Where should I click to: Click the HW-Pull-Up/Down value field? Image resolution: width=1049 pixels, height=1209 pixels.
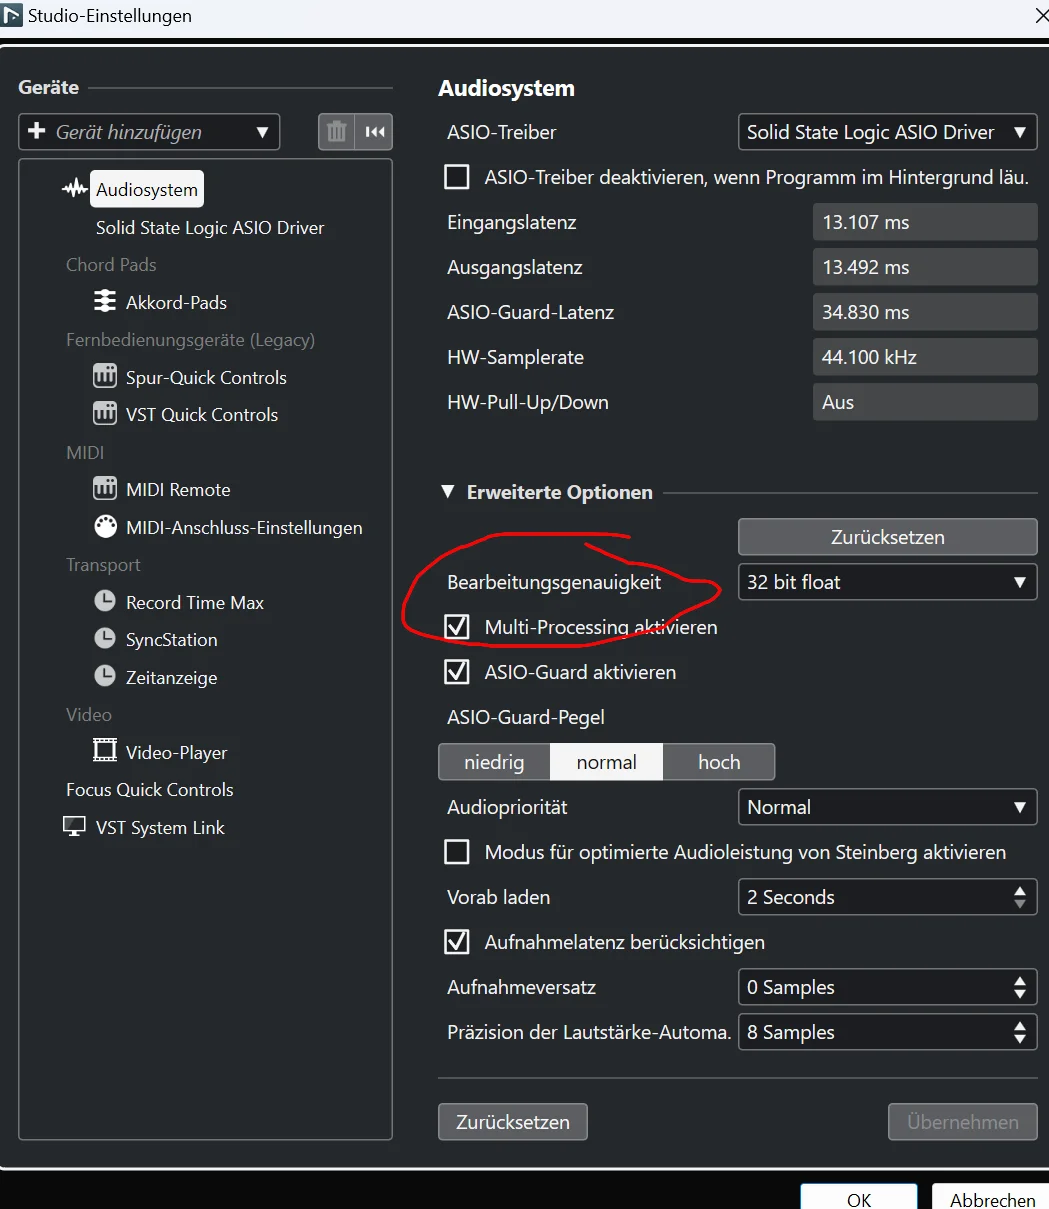point(925,402)
